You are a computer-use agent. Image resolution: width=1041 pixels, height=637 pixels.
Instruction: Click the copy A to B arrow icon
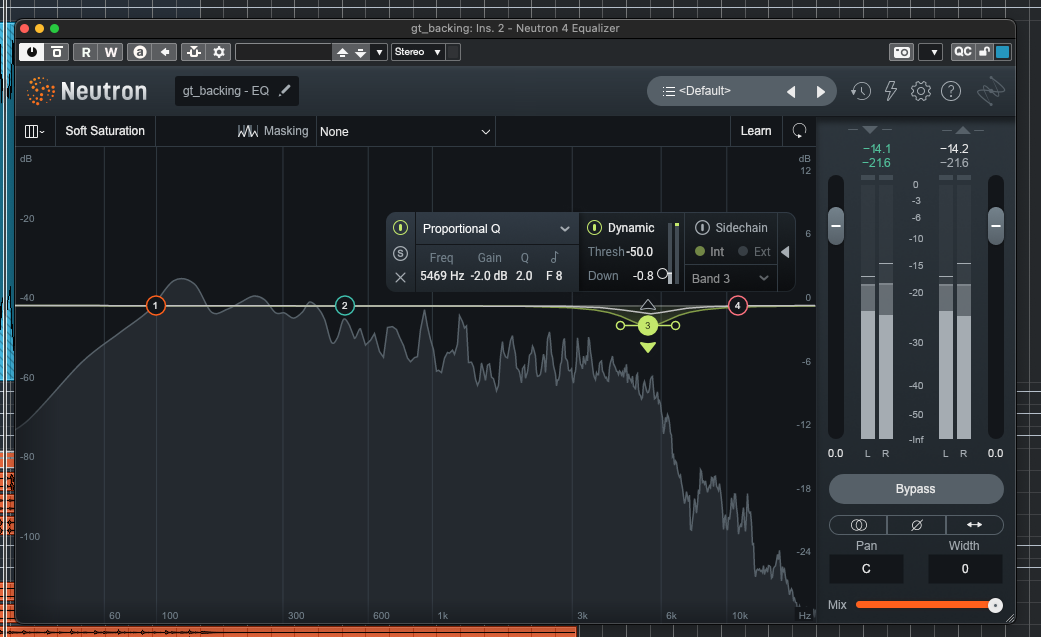(x=165, y=52)
